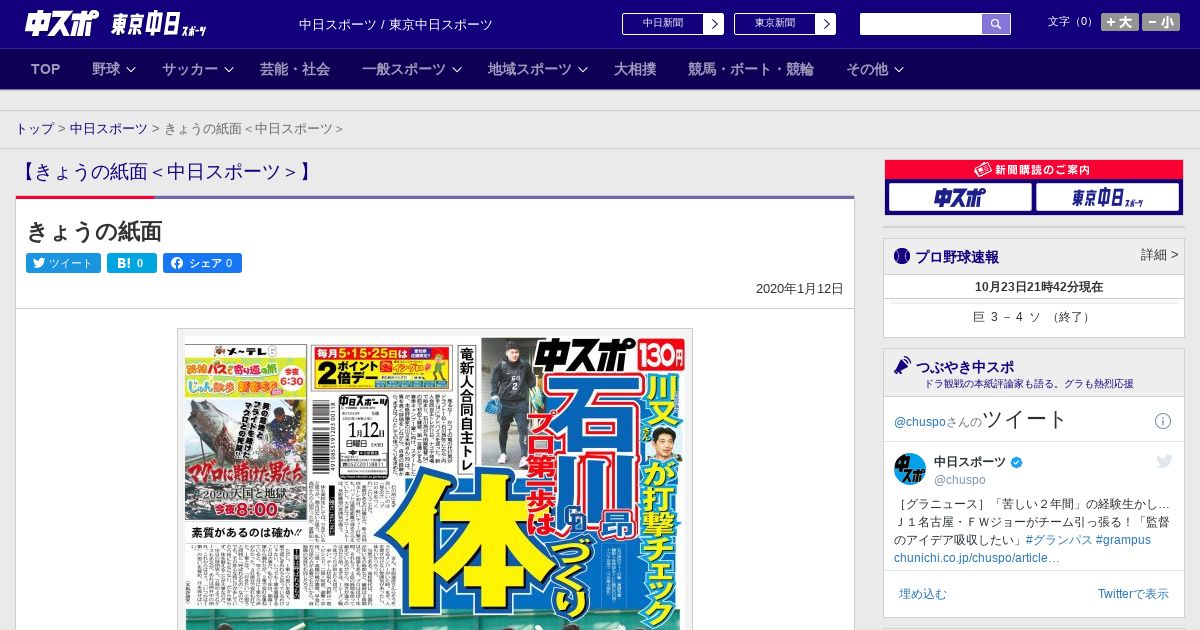Click the 中日スポーツ account name in the tweet

[970, 461]
